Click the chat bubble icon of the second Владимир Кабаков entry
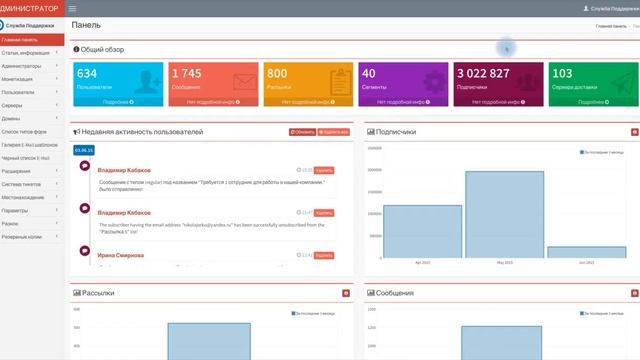 click(84, 208)
